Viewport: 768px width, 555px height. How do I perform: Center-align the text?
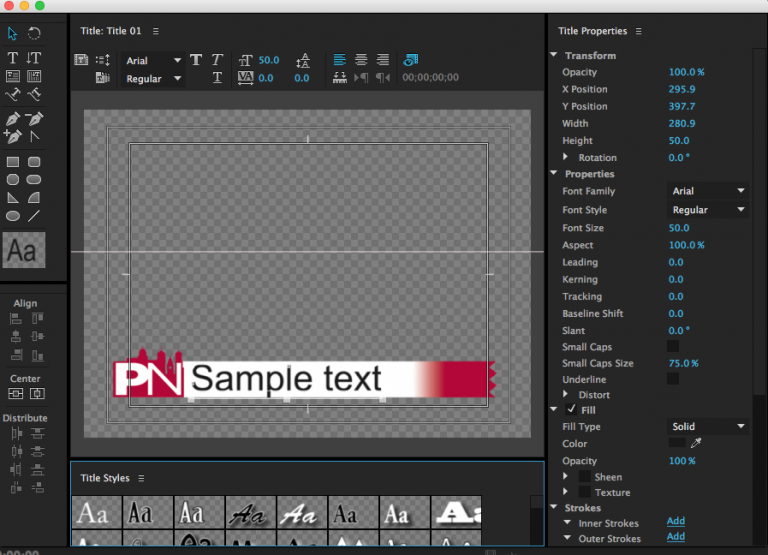pyautogui.click(x=361, y=60)
